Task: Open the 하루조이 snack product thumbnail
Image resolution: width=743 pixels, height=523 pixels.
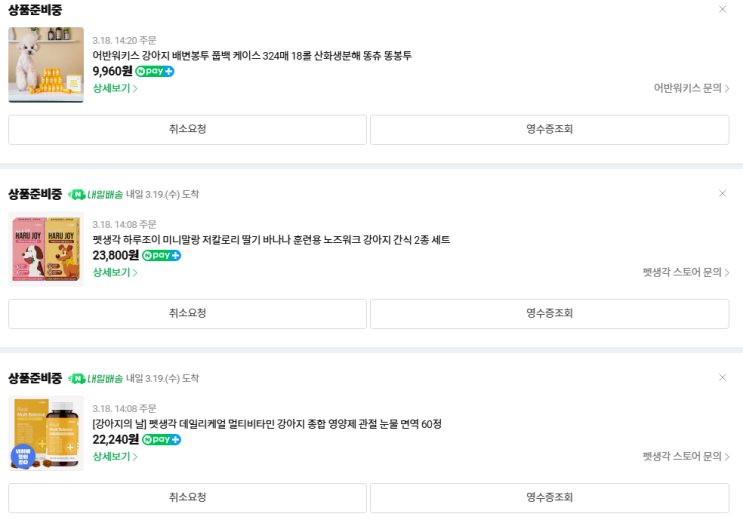Action: (46, 249)
